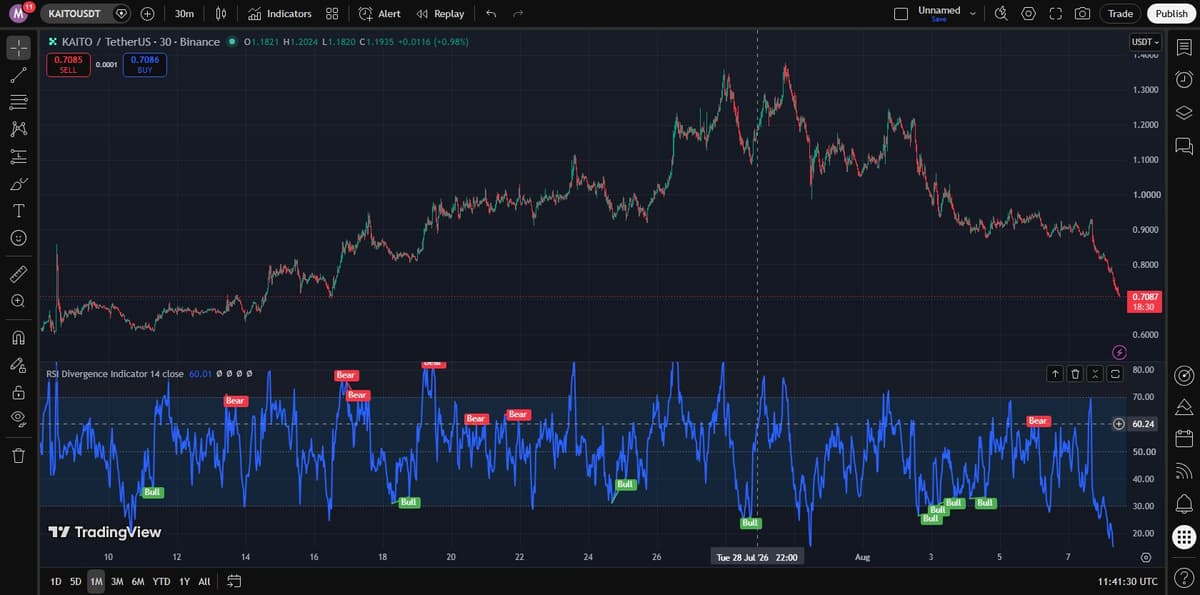Screen dimensions: 1200x595
Task: Toggle lock all drawing tools
Action: [18, 392]
